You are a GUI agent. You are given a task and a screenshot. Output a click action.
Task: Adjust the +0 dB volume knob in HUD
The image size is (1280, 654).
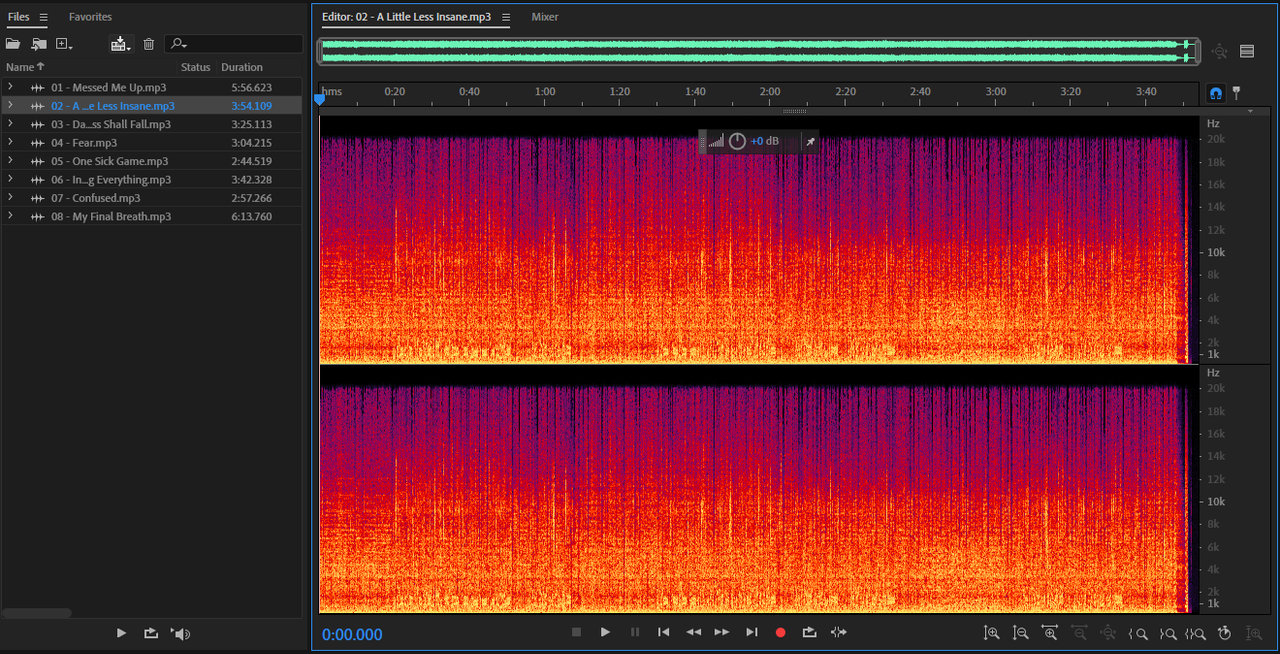tap(737, 141)
